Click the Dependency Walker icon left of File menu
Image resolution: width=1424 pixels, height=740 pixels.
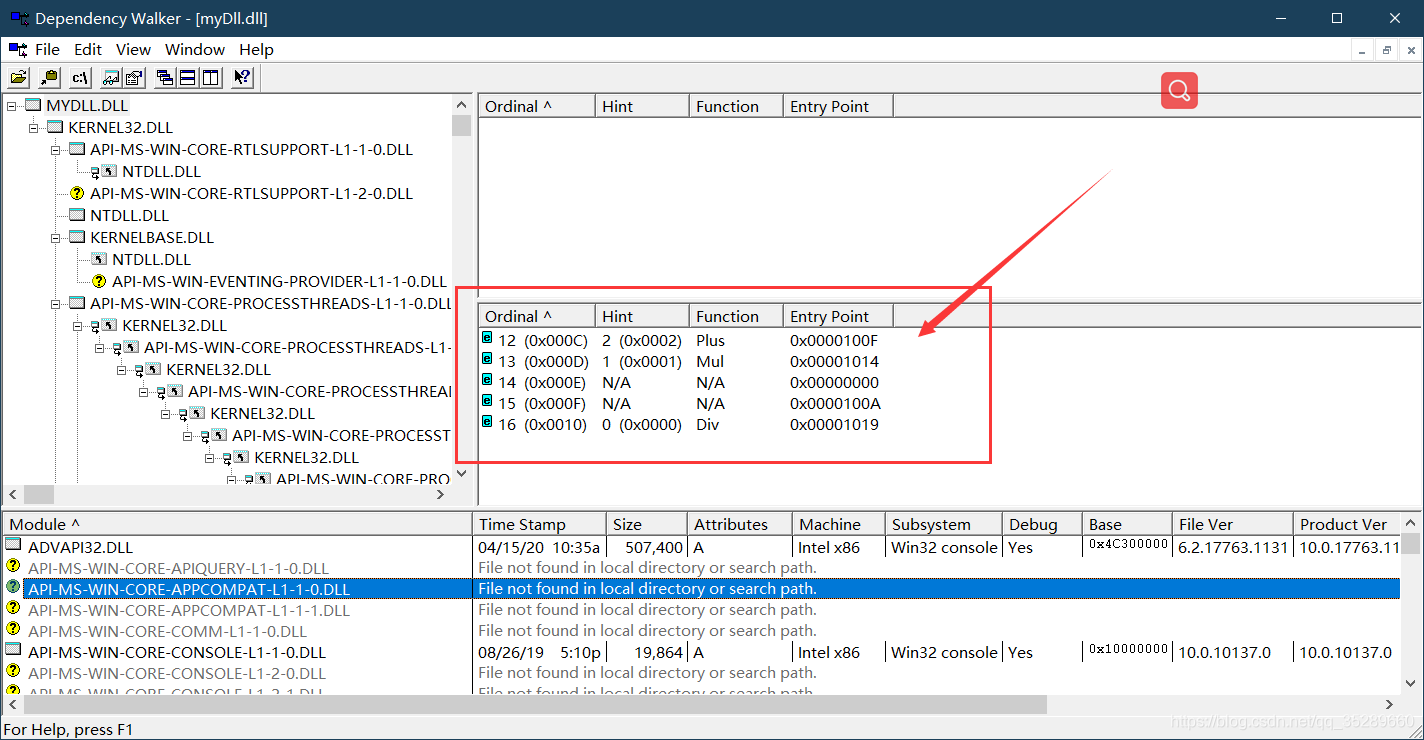[17, 49]
